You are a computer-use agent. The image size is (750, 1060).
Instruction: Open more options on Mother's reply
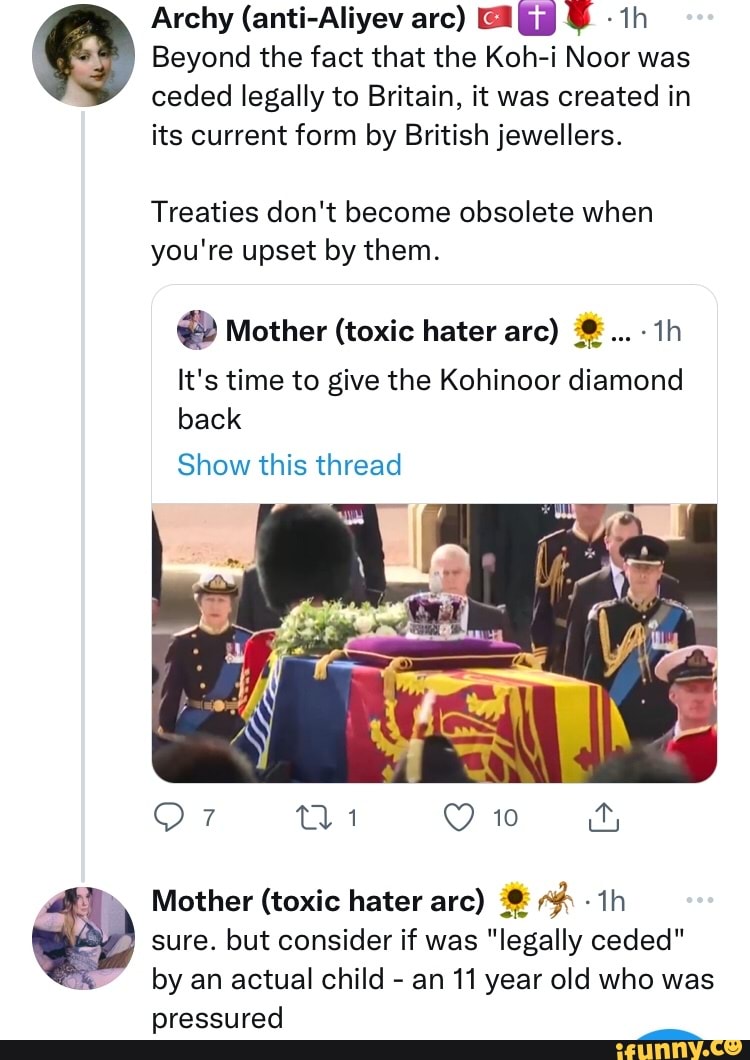click(703, 900)
